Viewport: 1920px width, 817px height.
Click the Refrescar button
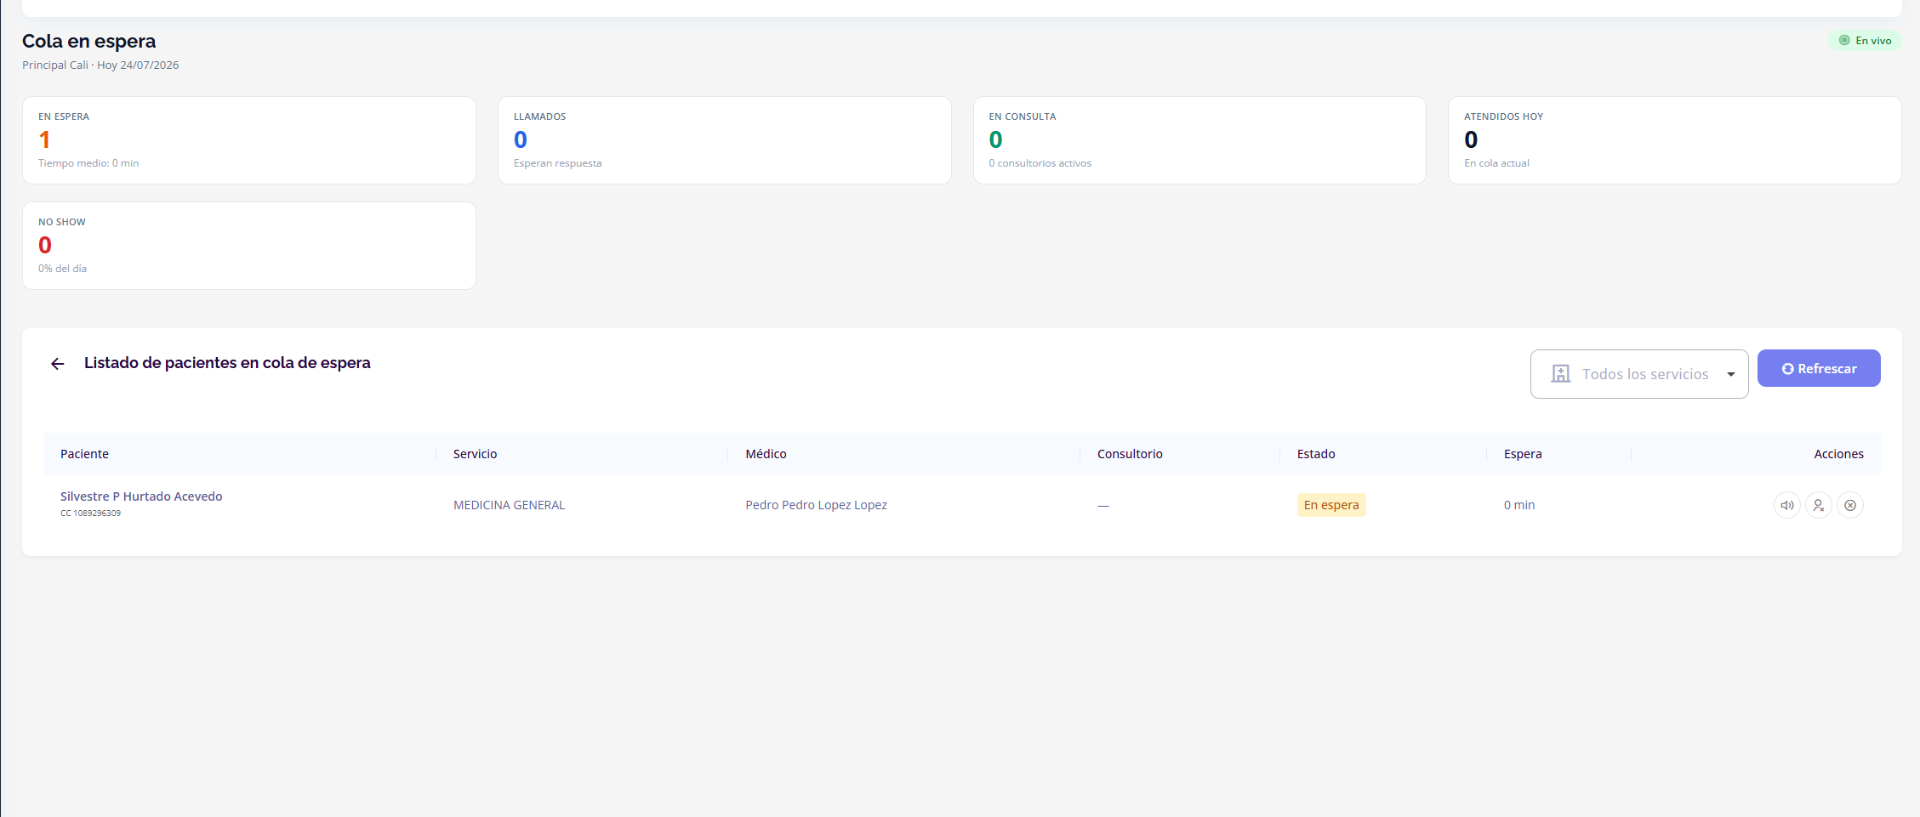[x=1819, y=368]
